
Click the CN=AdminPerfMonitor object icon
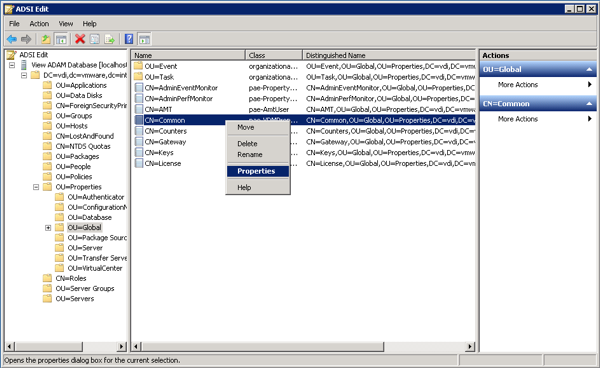pyautogui.click(x=139, y=98)
